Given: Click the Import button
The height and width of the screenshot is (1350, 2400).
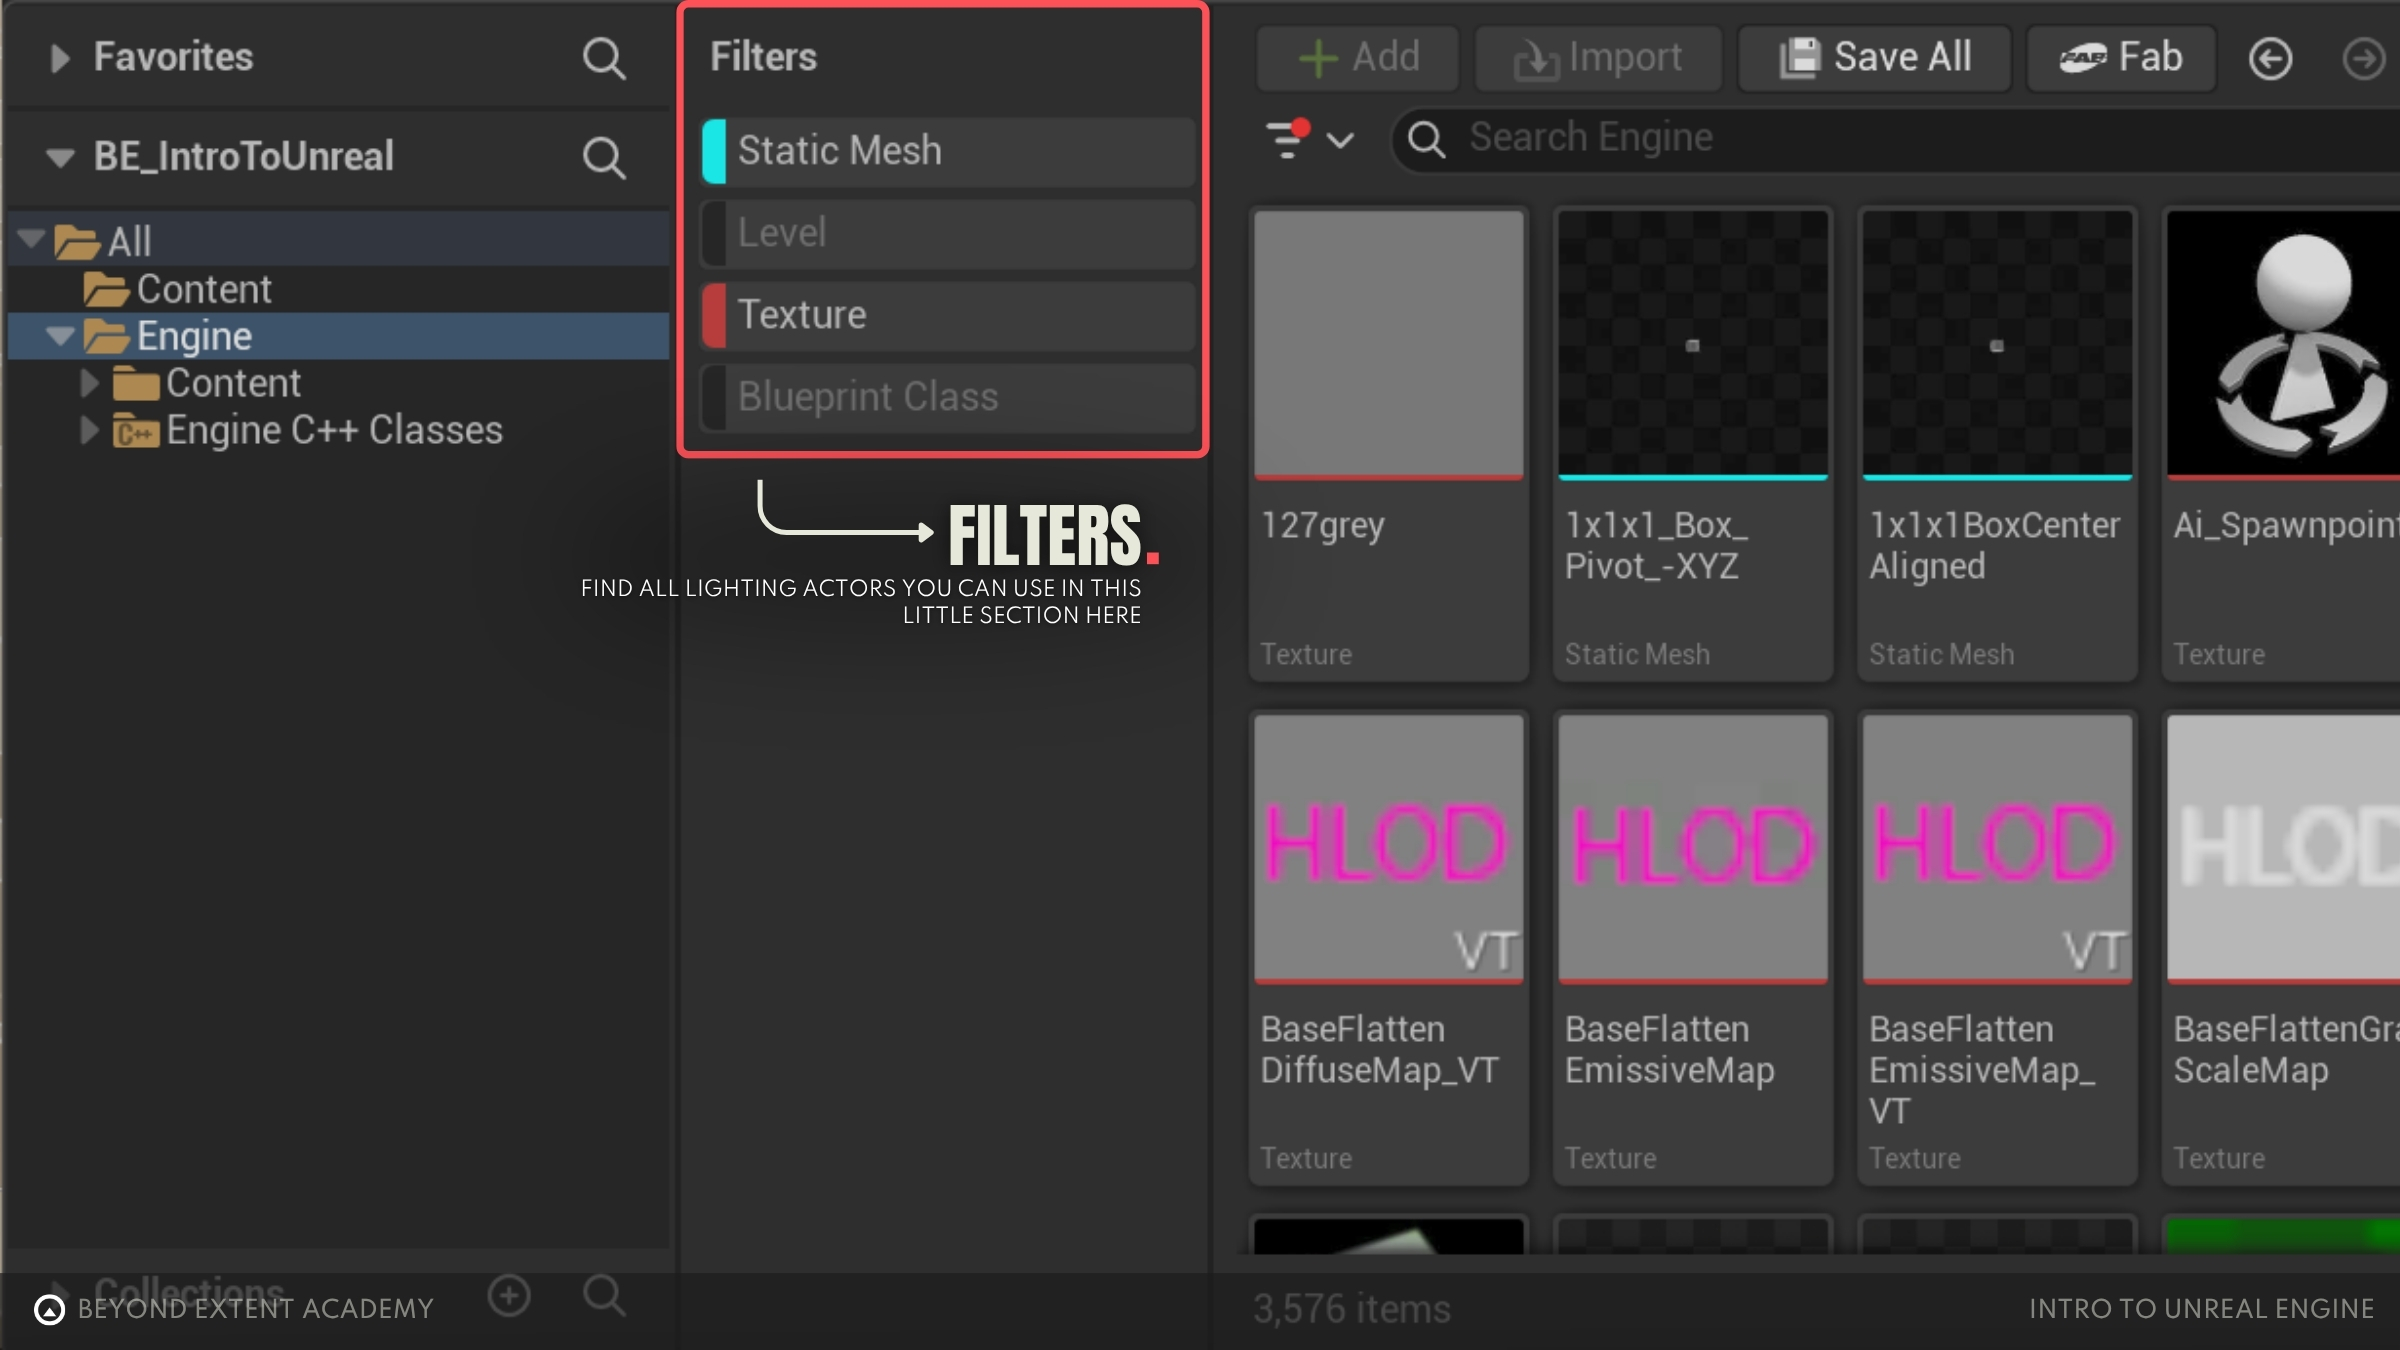Looking at the screenshot, I should (1598, 58).
